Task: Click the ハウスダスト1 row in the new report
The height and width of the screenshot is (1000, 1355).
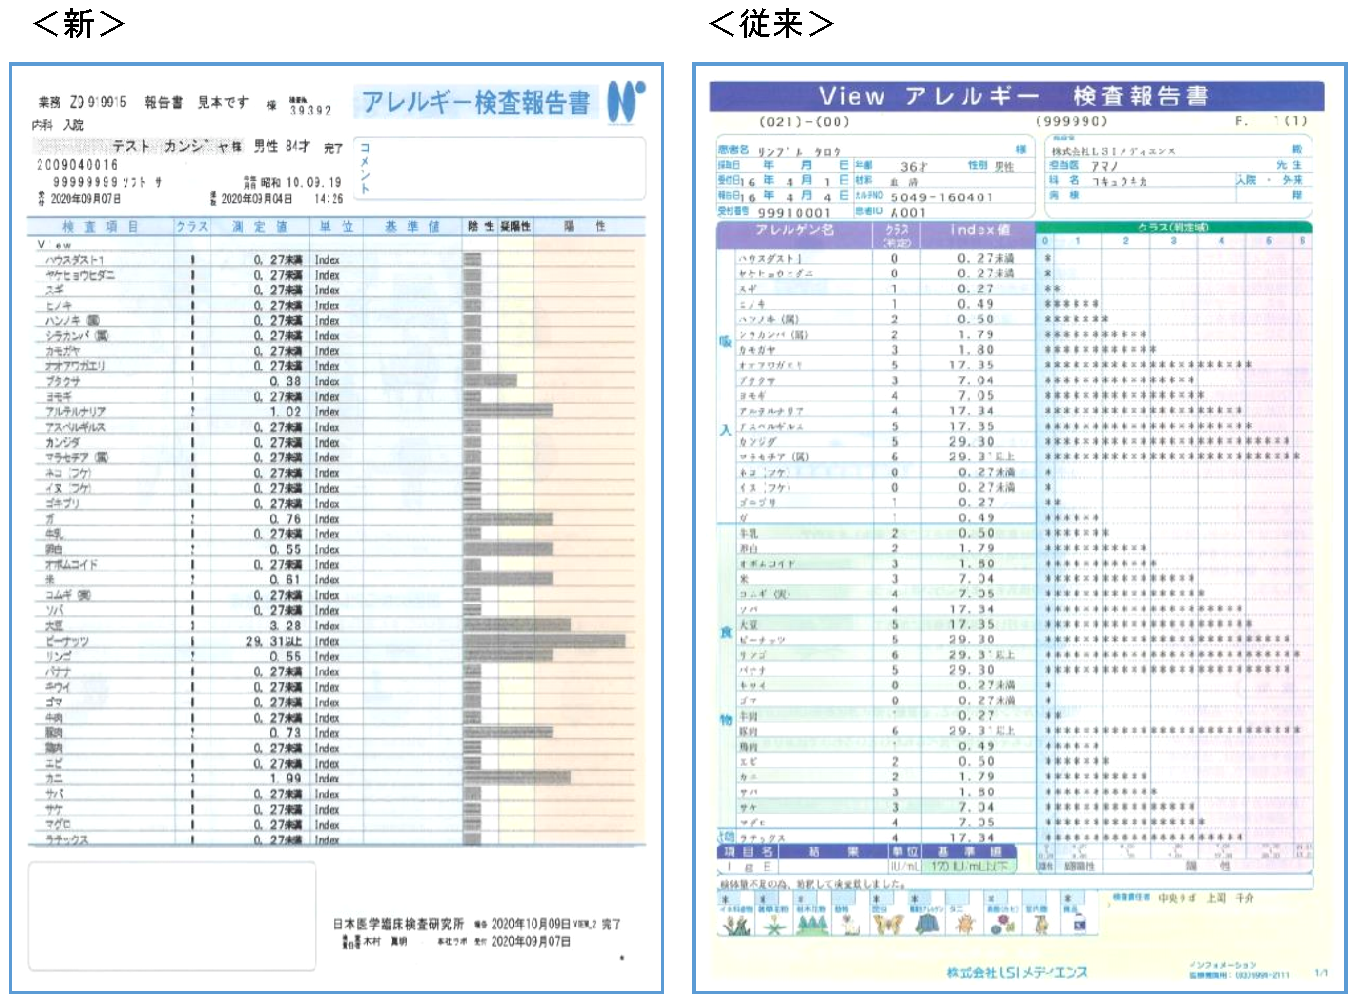Action: pyautogui.click(x=336, y=260)
